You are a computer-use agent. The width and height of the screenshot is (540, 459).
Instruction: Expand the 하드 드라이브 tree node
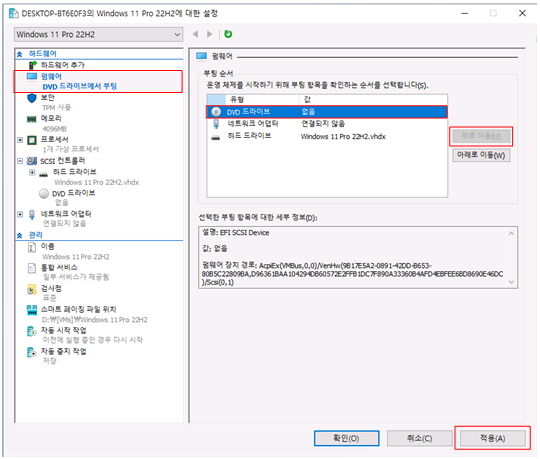(32, 172)
